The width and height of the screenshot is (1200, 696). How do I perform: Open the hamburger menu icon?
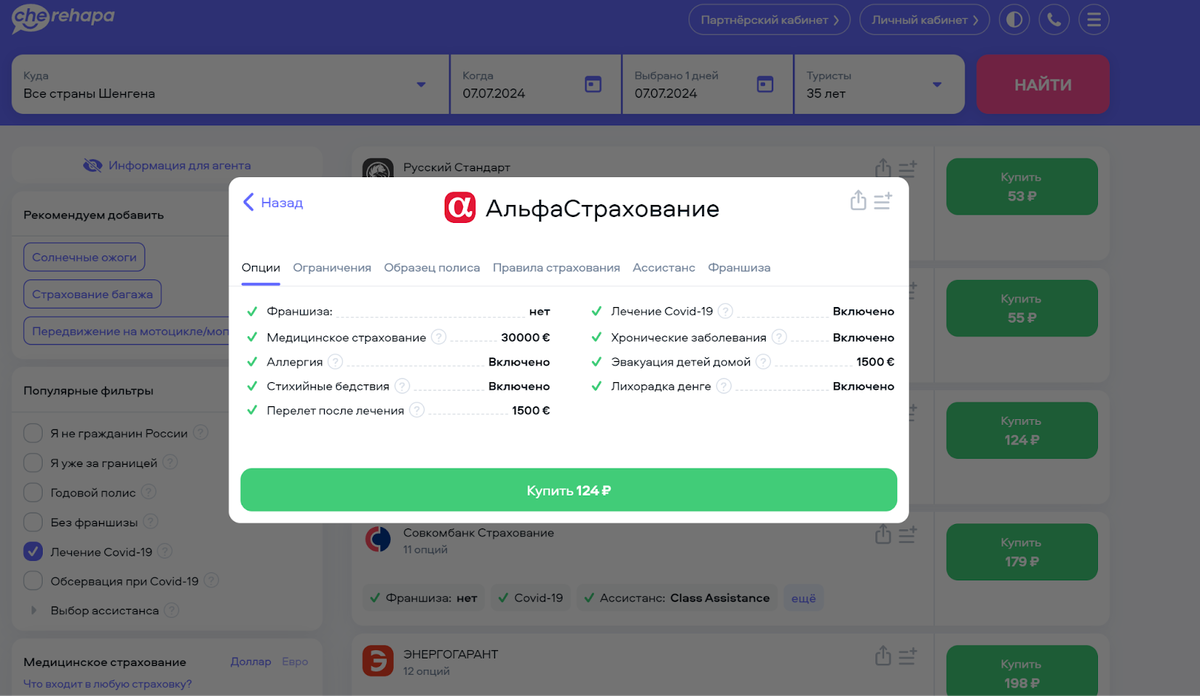click(x=1094, y=20)
